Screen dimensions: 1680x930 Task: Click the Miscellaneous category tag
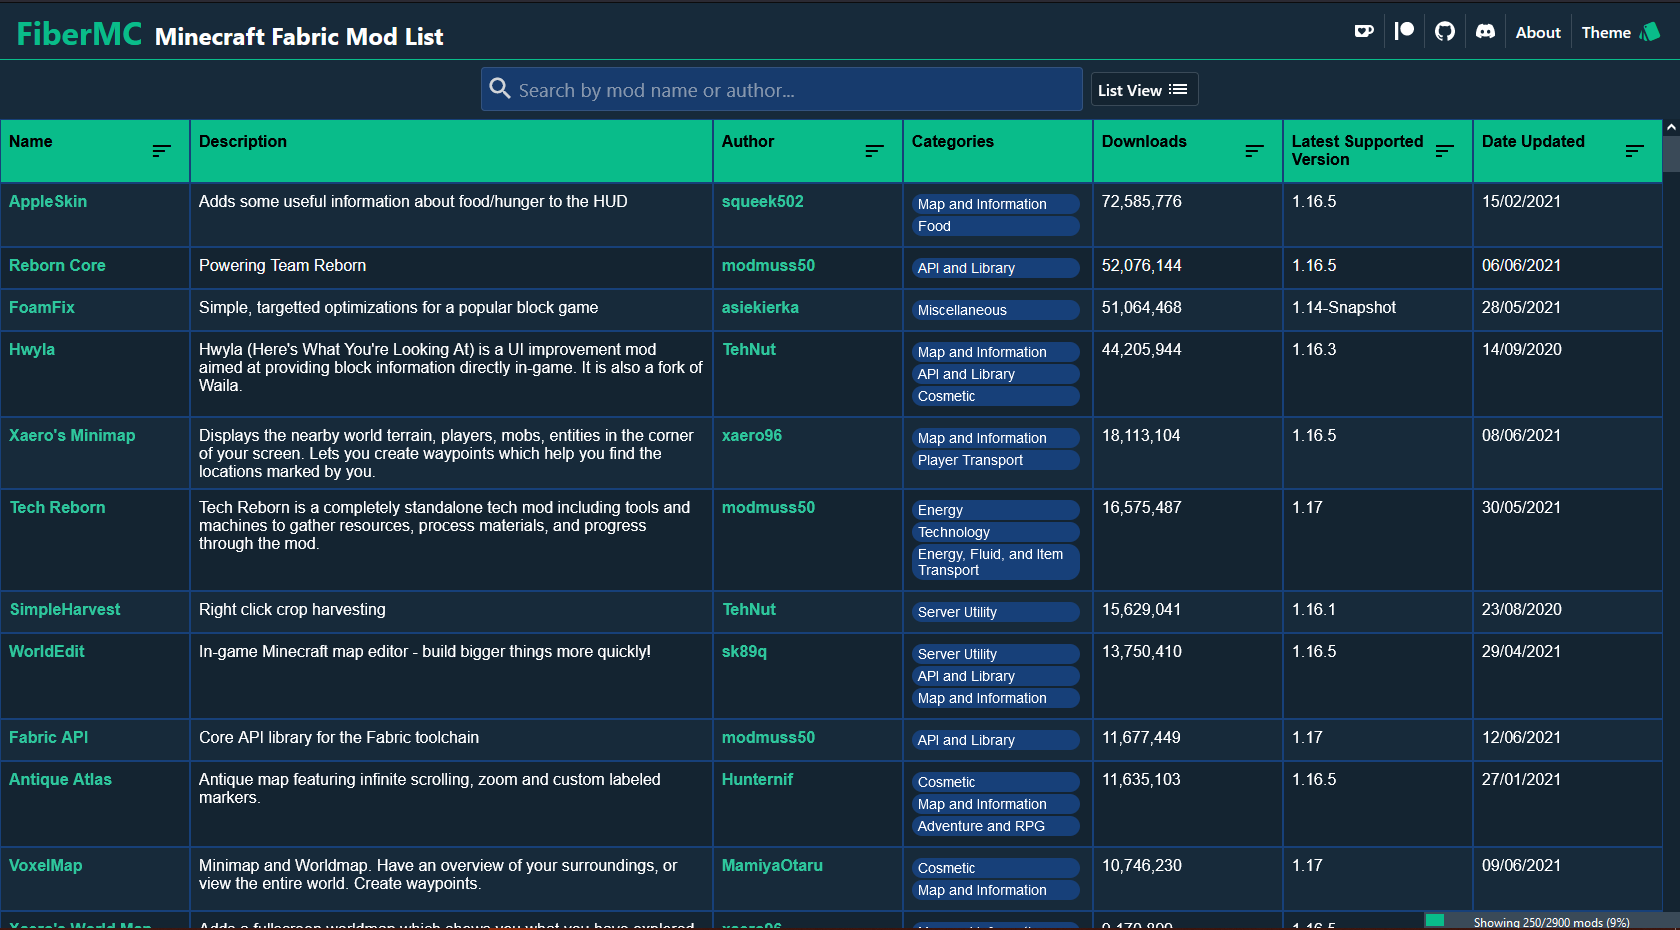[995, 310]
